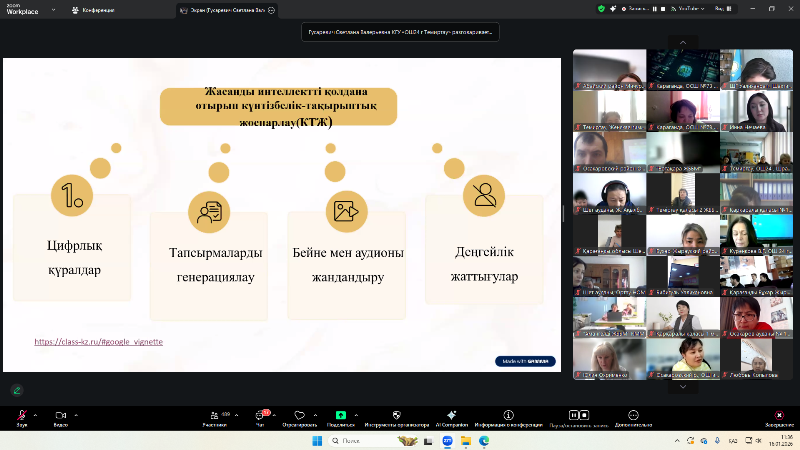
Task: Turn on video camera in Zoom toolbar
Action: 60,415
